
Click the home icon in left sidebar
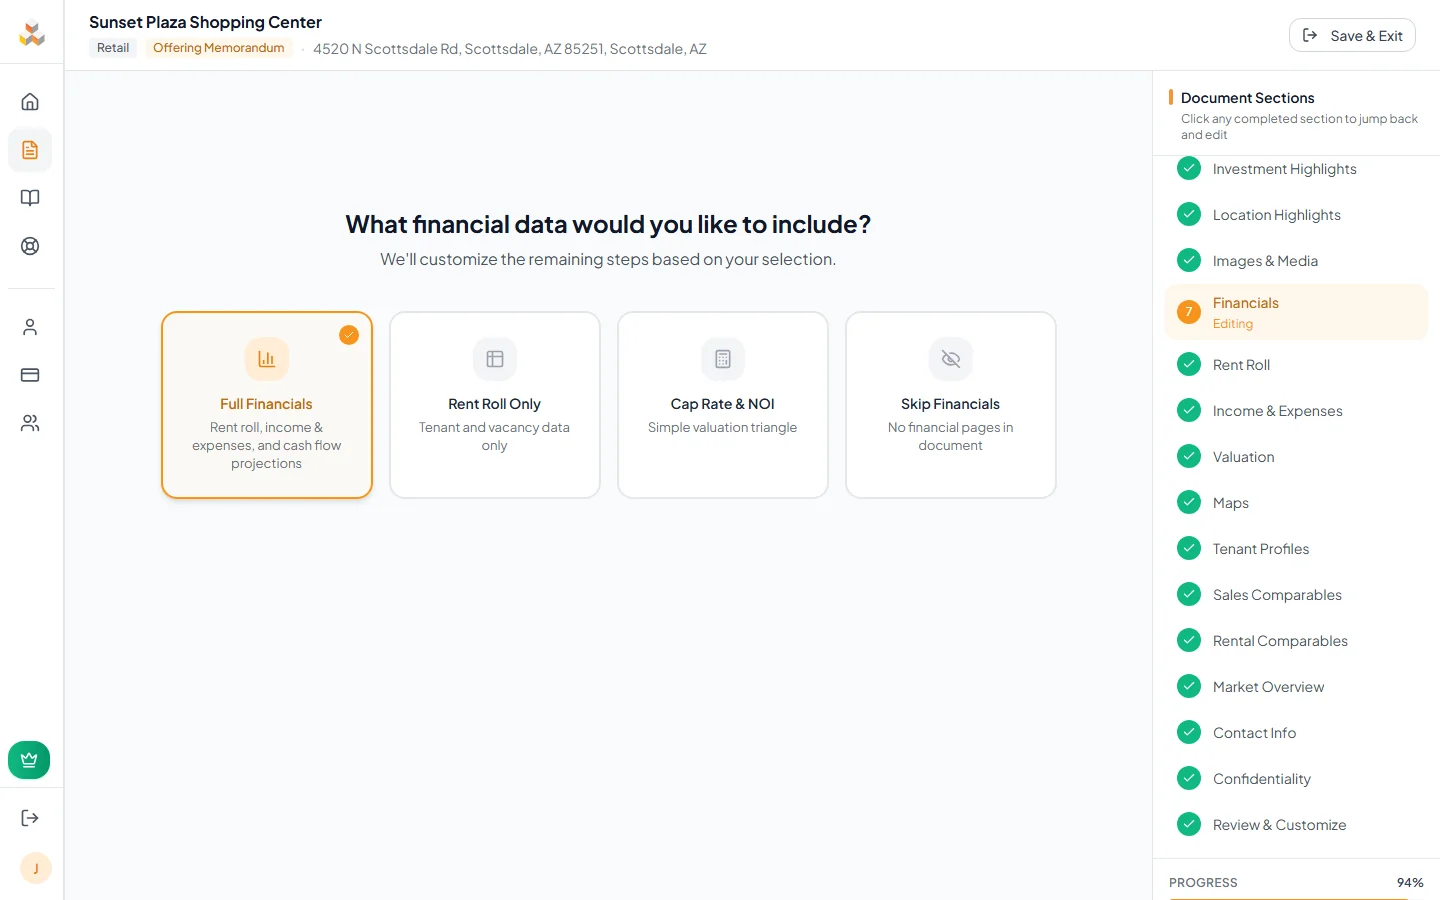pyautogui.click(x=30, y=102)
